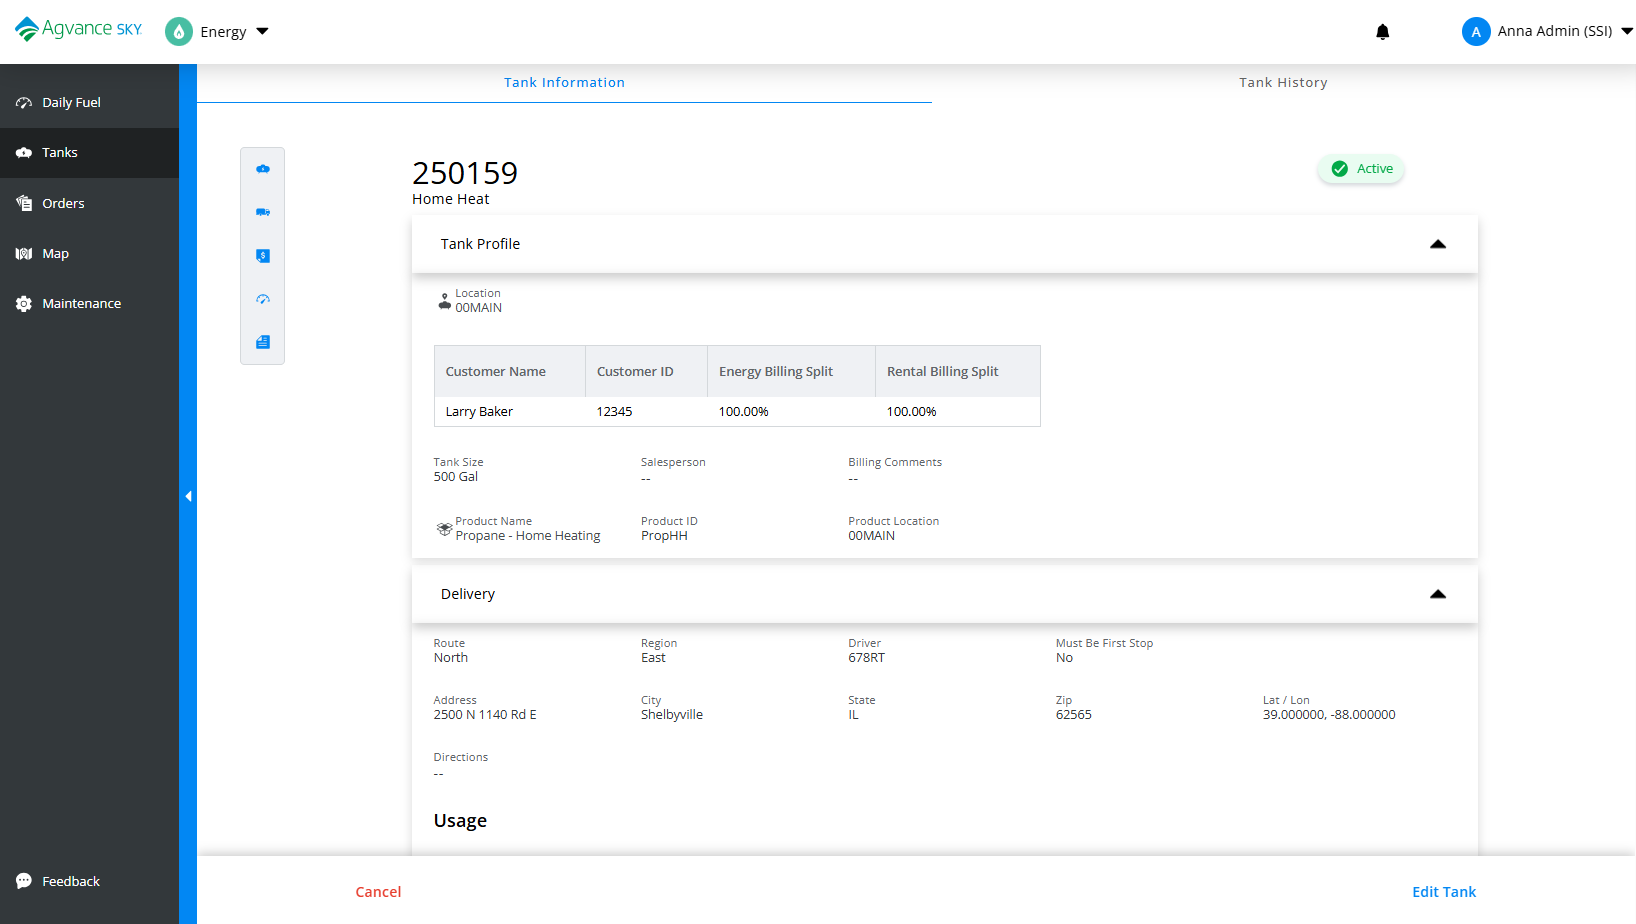
Task: Click the Larry Baker customer row
Action: point(737,411)
